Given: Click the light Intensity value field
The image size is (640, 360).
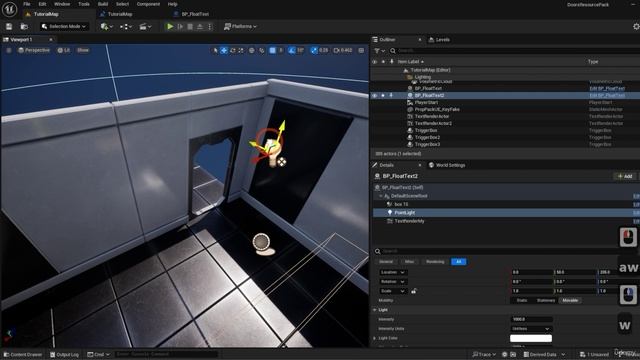Looking at the screenshot, I should tap(532, 319).
